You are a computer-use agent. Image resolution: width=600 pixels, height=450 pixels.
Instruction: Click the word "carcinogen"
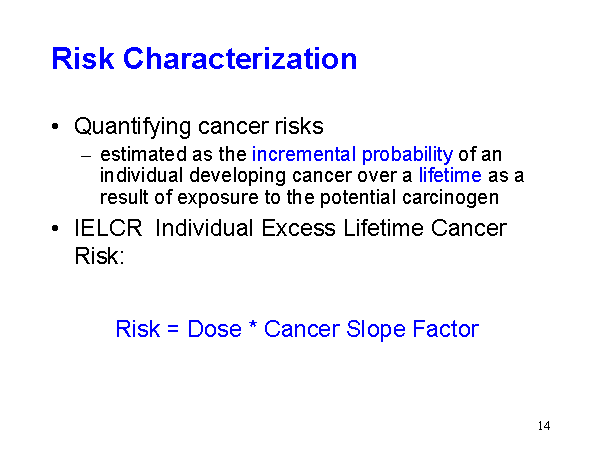(454, 197)
